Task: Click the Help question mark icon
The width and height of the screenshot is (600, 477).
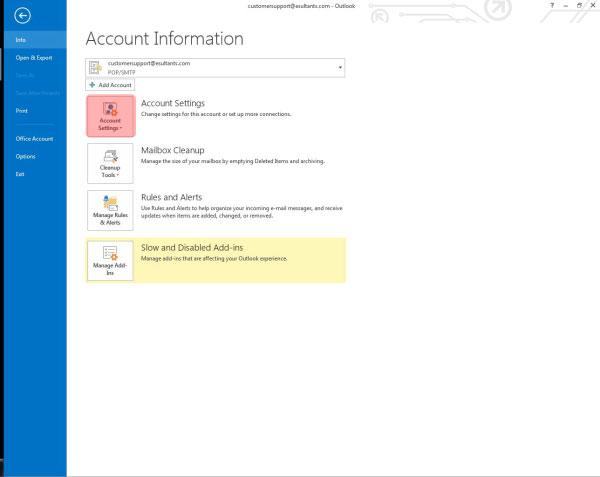Action: pyautogui.click(x=552, y=5)
